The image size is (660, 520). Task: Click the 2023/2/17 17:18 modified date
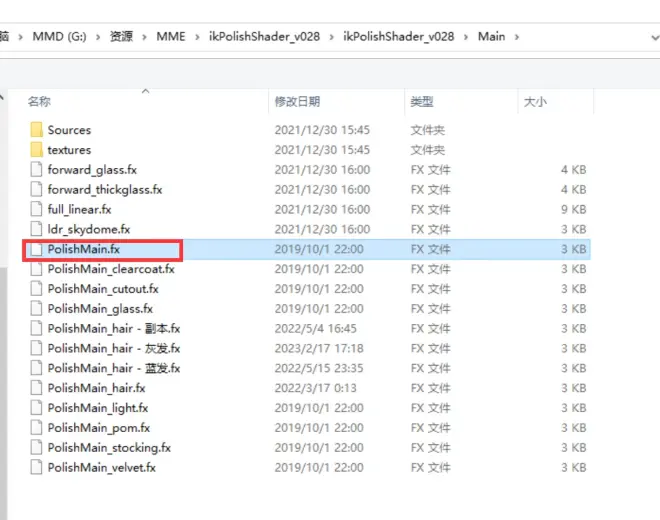point(319,348)
